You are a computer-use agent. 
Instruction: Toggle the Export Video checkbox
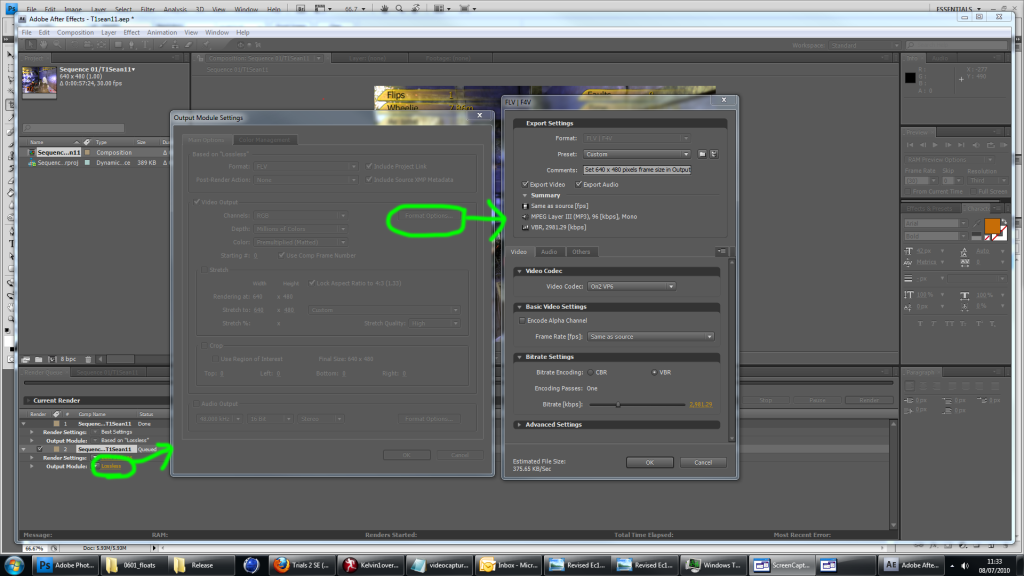524,185
